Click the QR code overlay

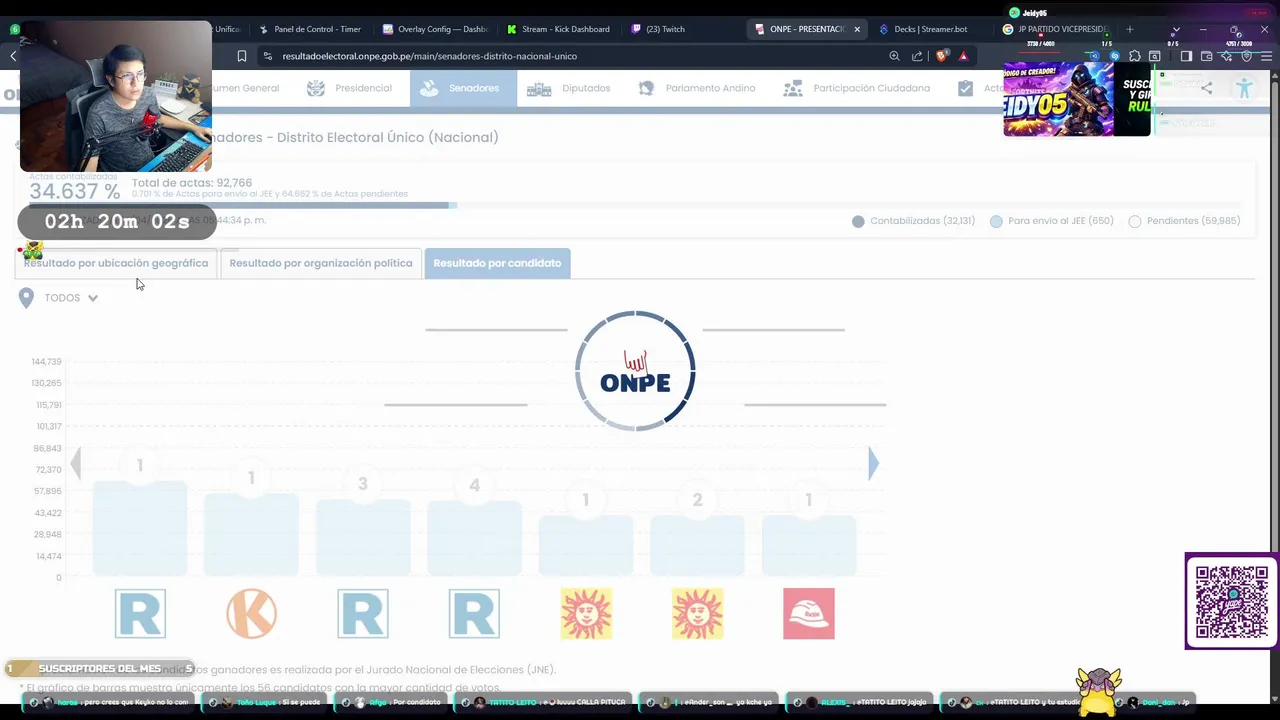(x=1232, y=601)
